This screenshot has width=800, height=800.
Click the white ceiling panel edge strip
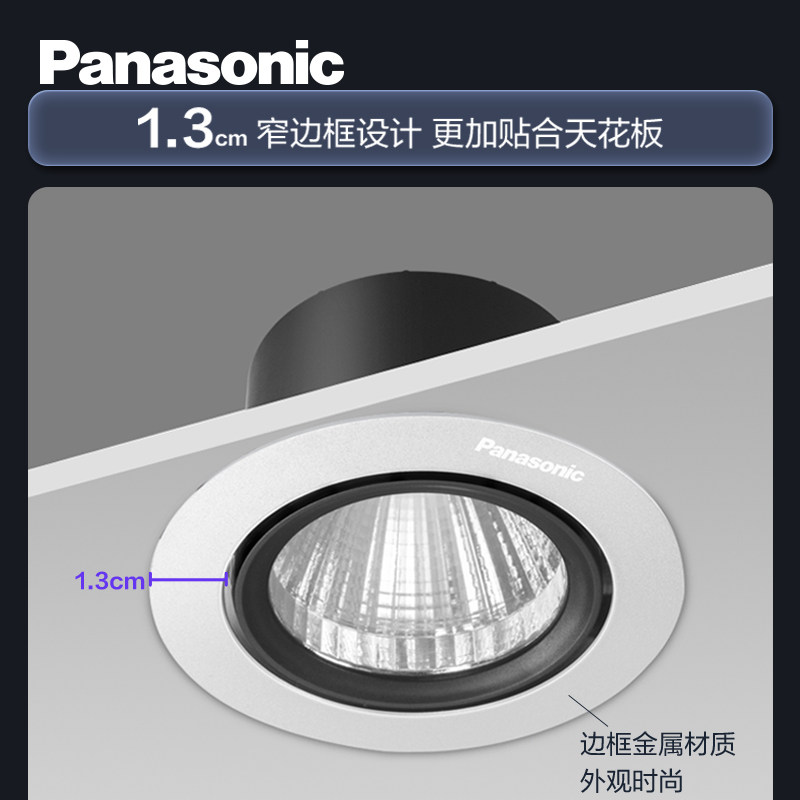click(x=401, y=380)
